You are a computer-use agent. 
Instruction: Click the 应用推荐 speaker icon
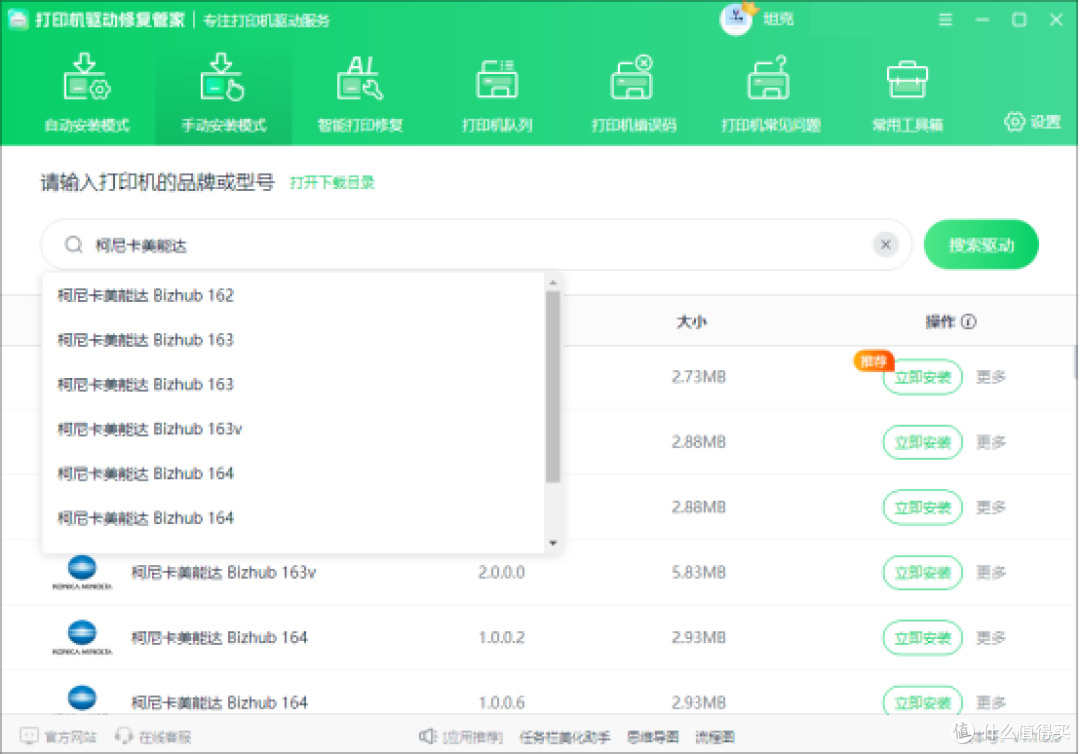pyautogui.click(x=428, y=737)
